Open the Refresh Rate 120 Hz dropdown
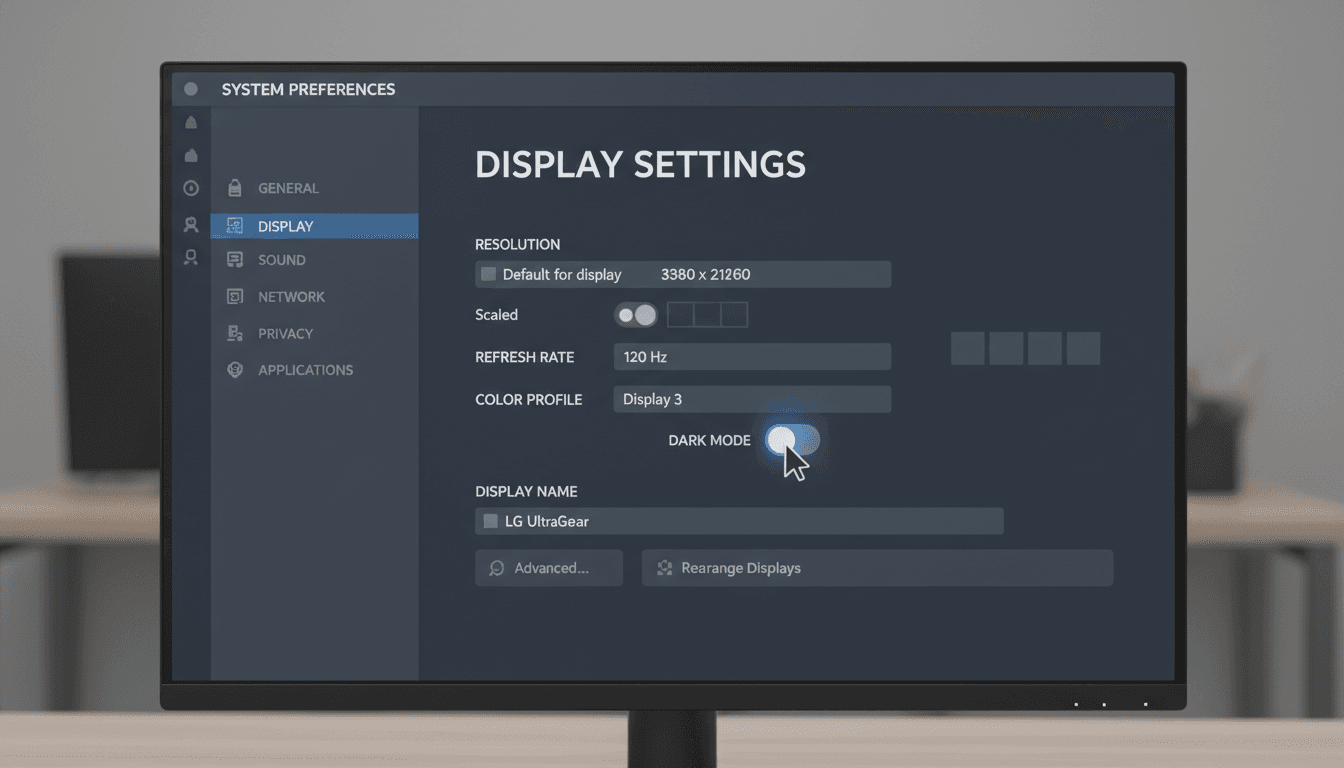The height and width of the screenshot is (768, 1344). click(x=752, y=356)
